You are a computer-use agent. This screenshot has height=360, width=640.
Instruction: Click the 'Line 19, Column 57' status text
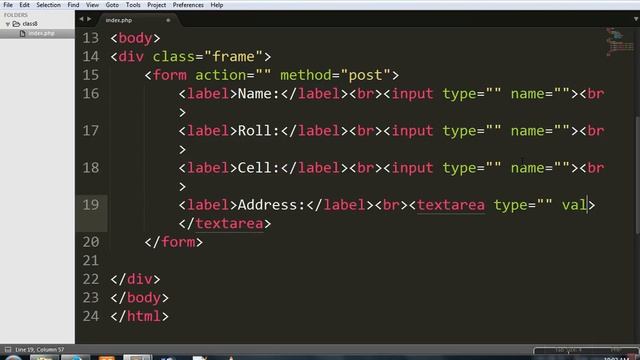[x=40, y=349]
